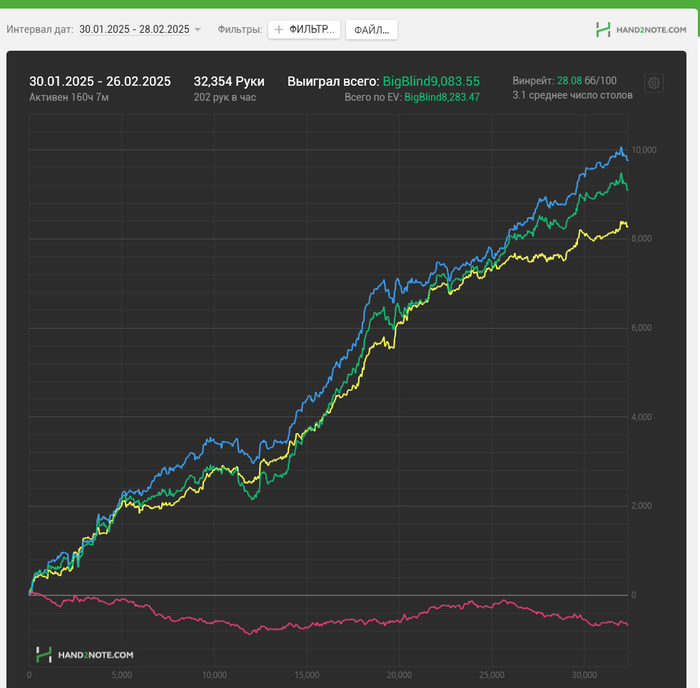Add a new filter with ФИЛЬТР button
The image size is (700, 688).
tap(304, 29)
